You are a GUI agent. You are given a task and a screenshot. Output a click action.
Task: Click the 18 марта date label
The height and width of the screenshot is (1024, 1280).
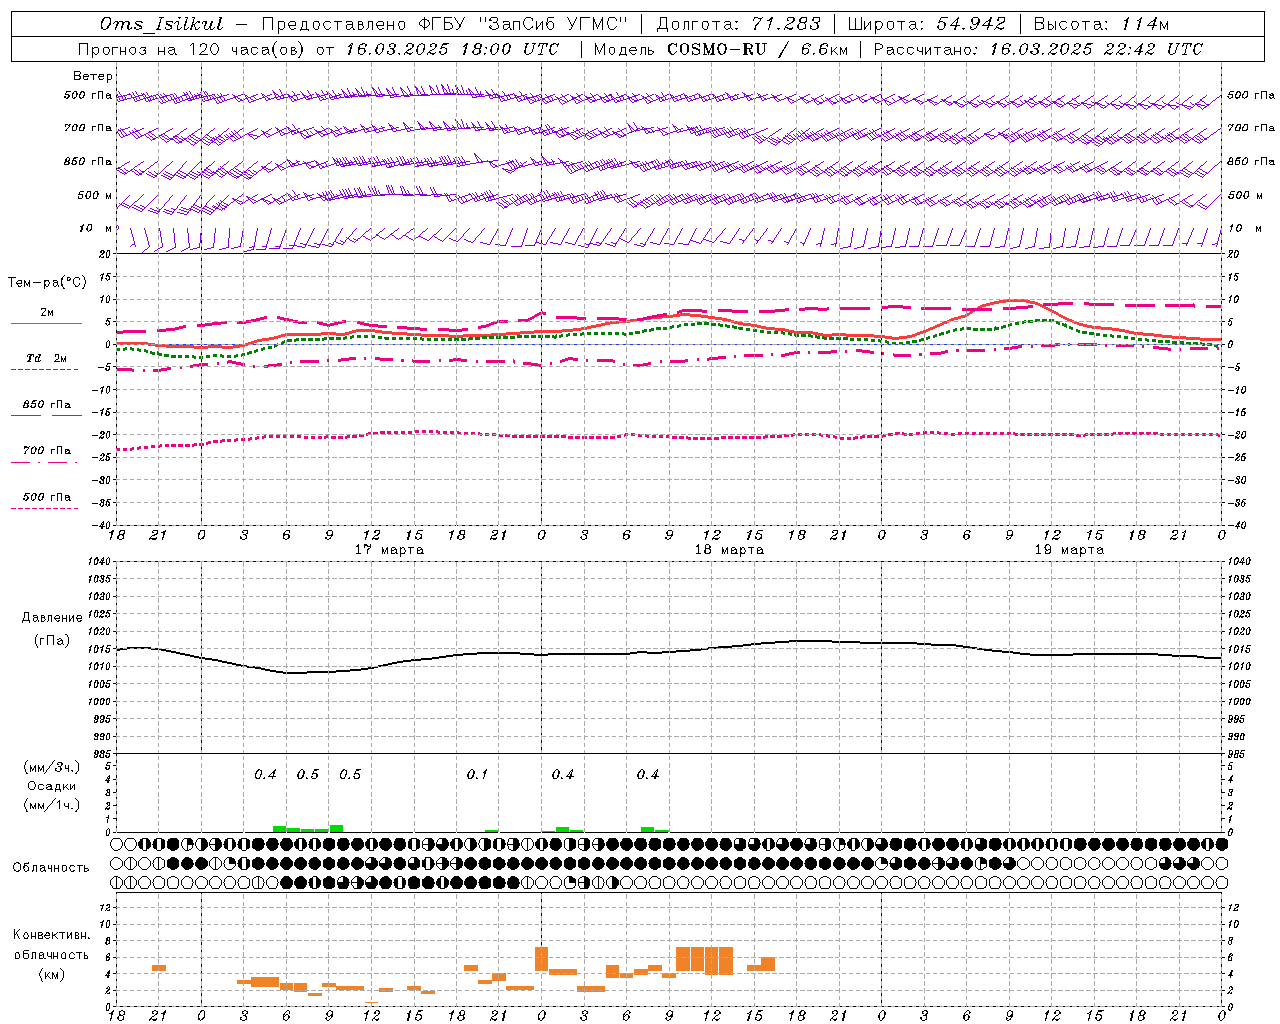(729, 550)
